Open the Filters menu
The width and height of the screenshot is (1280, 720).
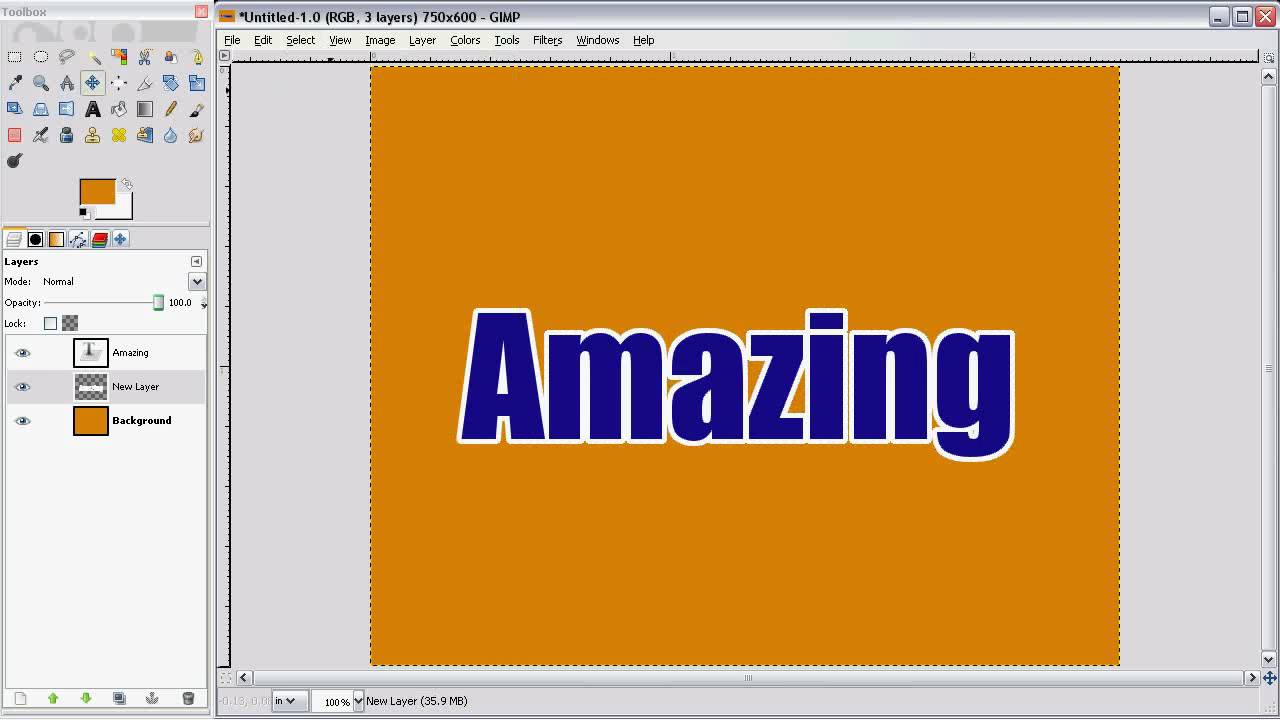(547, 40)
